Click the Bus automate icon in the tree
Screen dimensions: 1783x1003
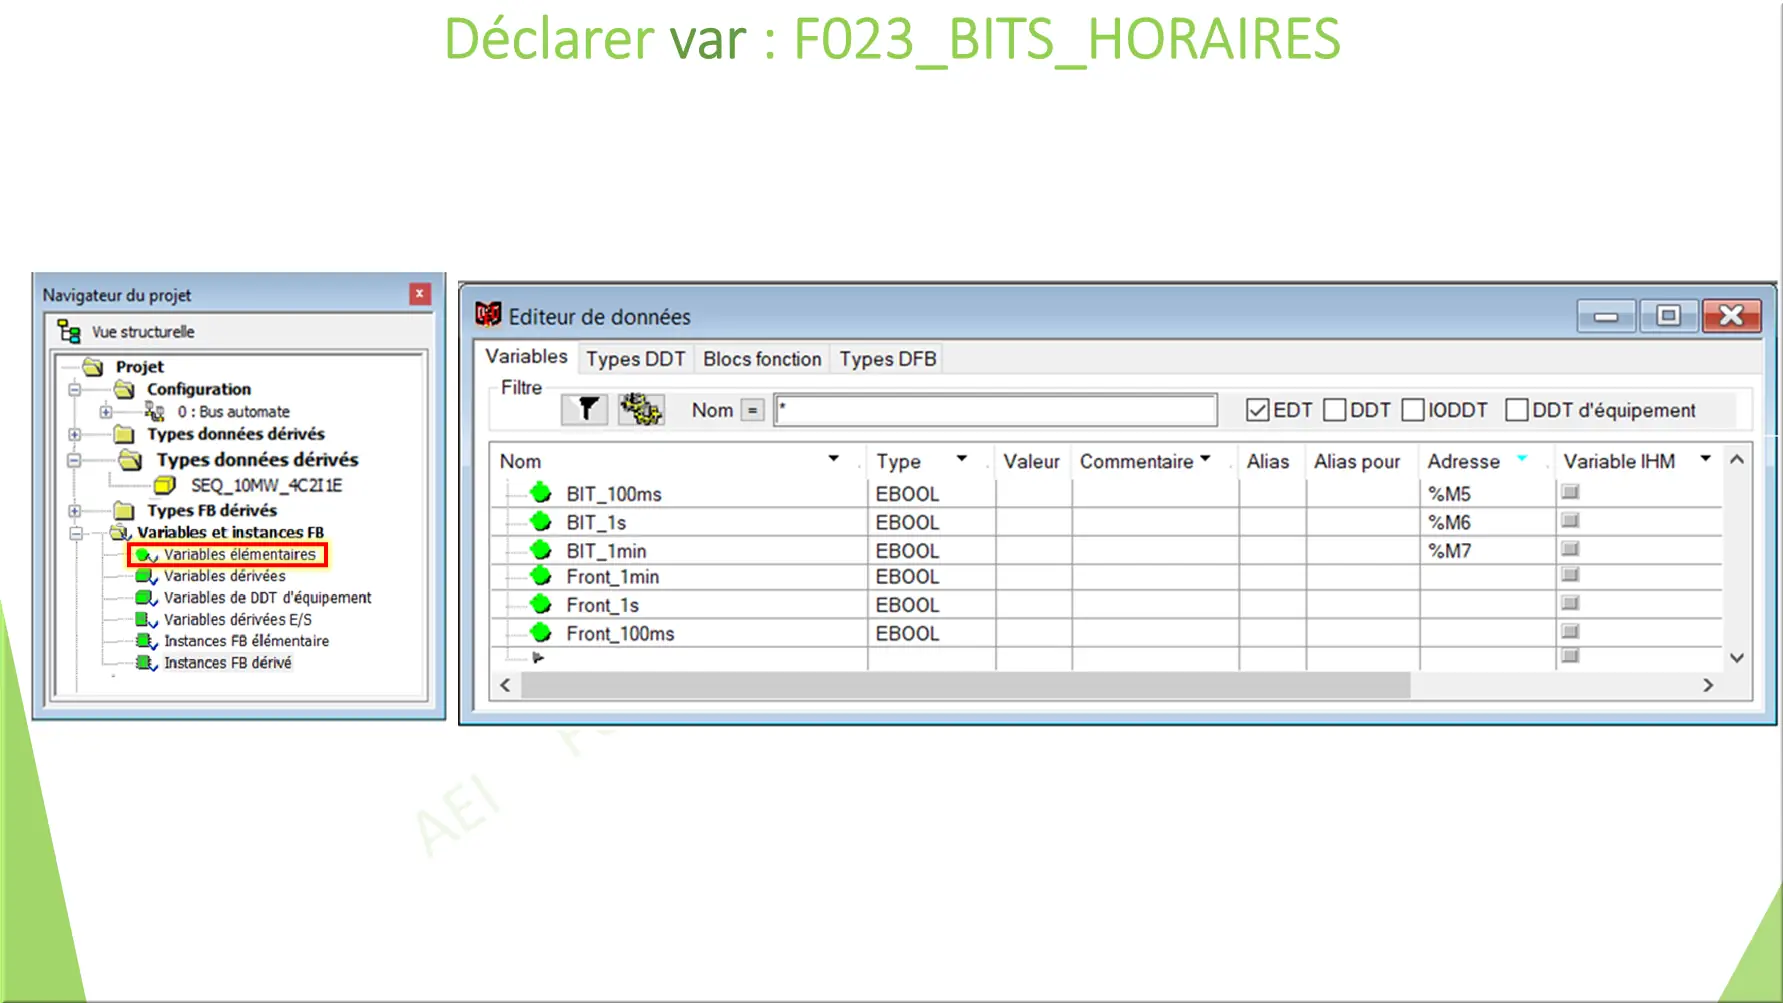tap(155, 411)
